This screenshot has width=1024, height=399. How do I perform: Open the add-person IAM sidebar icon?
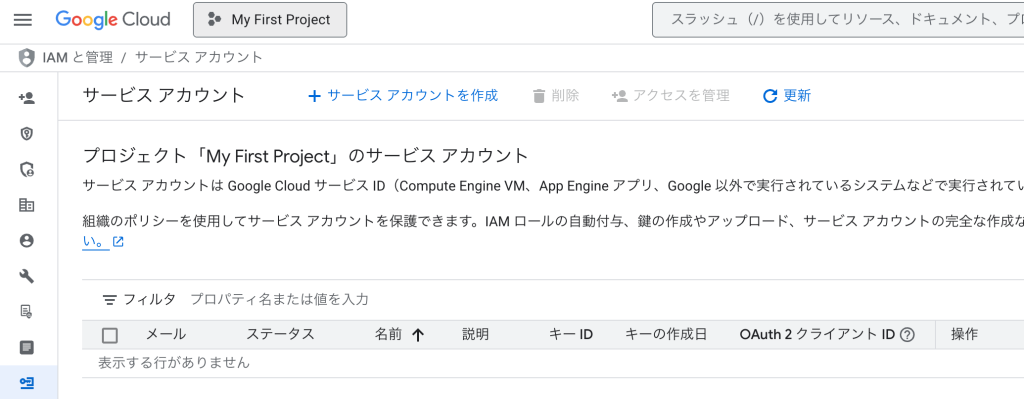tap(27, 98)
